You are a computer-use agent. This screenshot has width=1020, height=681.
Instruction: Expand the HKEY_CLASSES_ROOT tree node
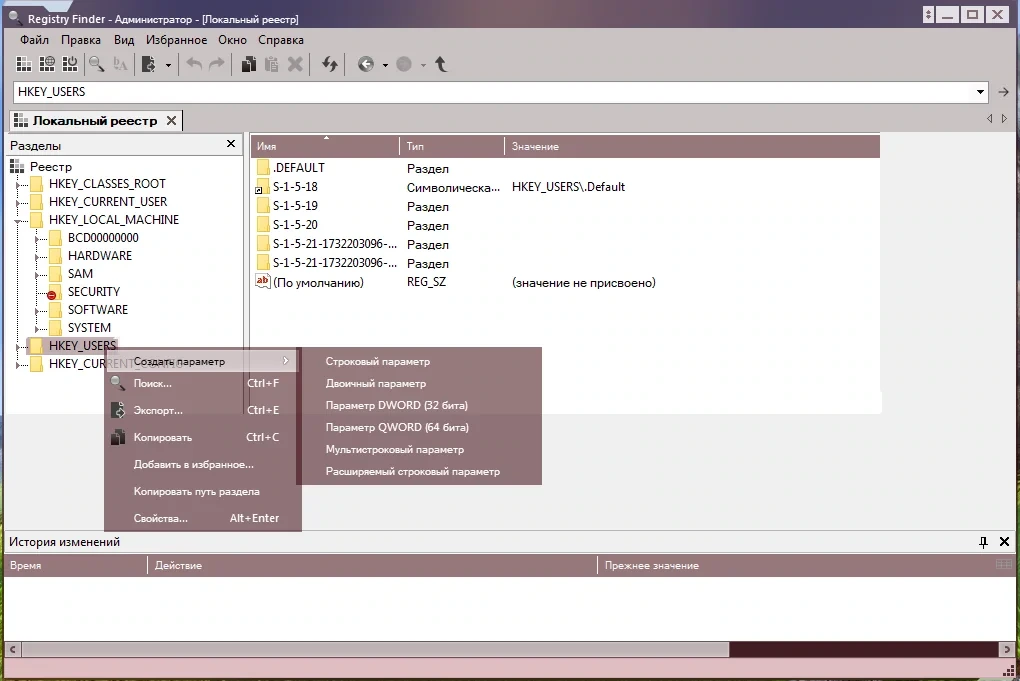pos(19,185)
